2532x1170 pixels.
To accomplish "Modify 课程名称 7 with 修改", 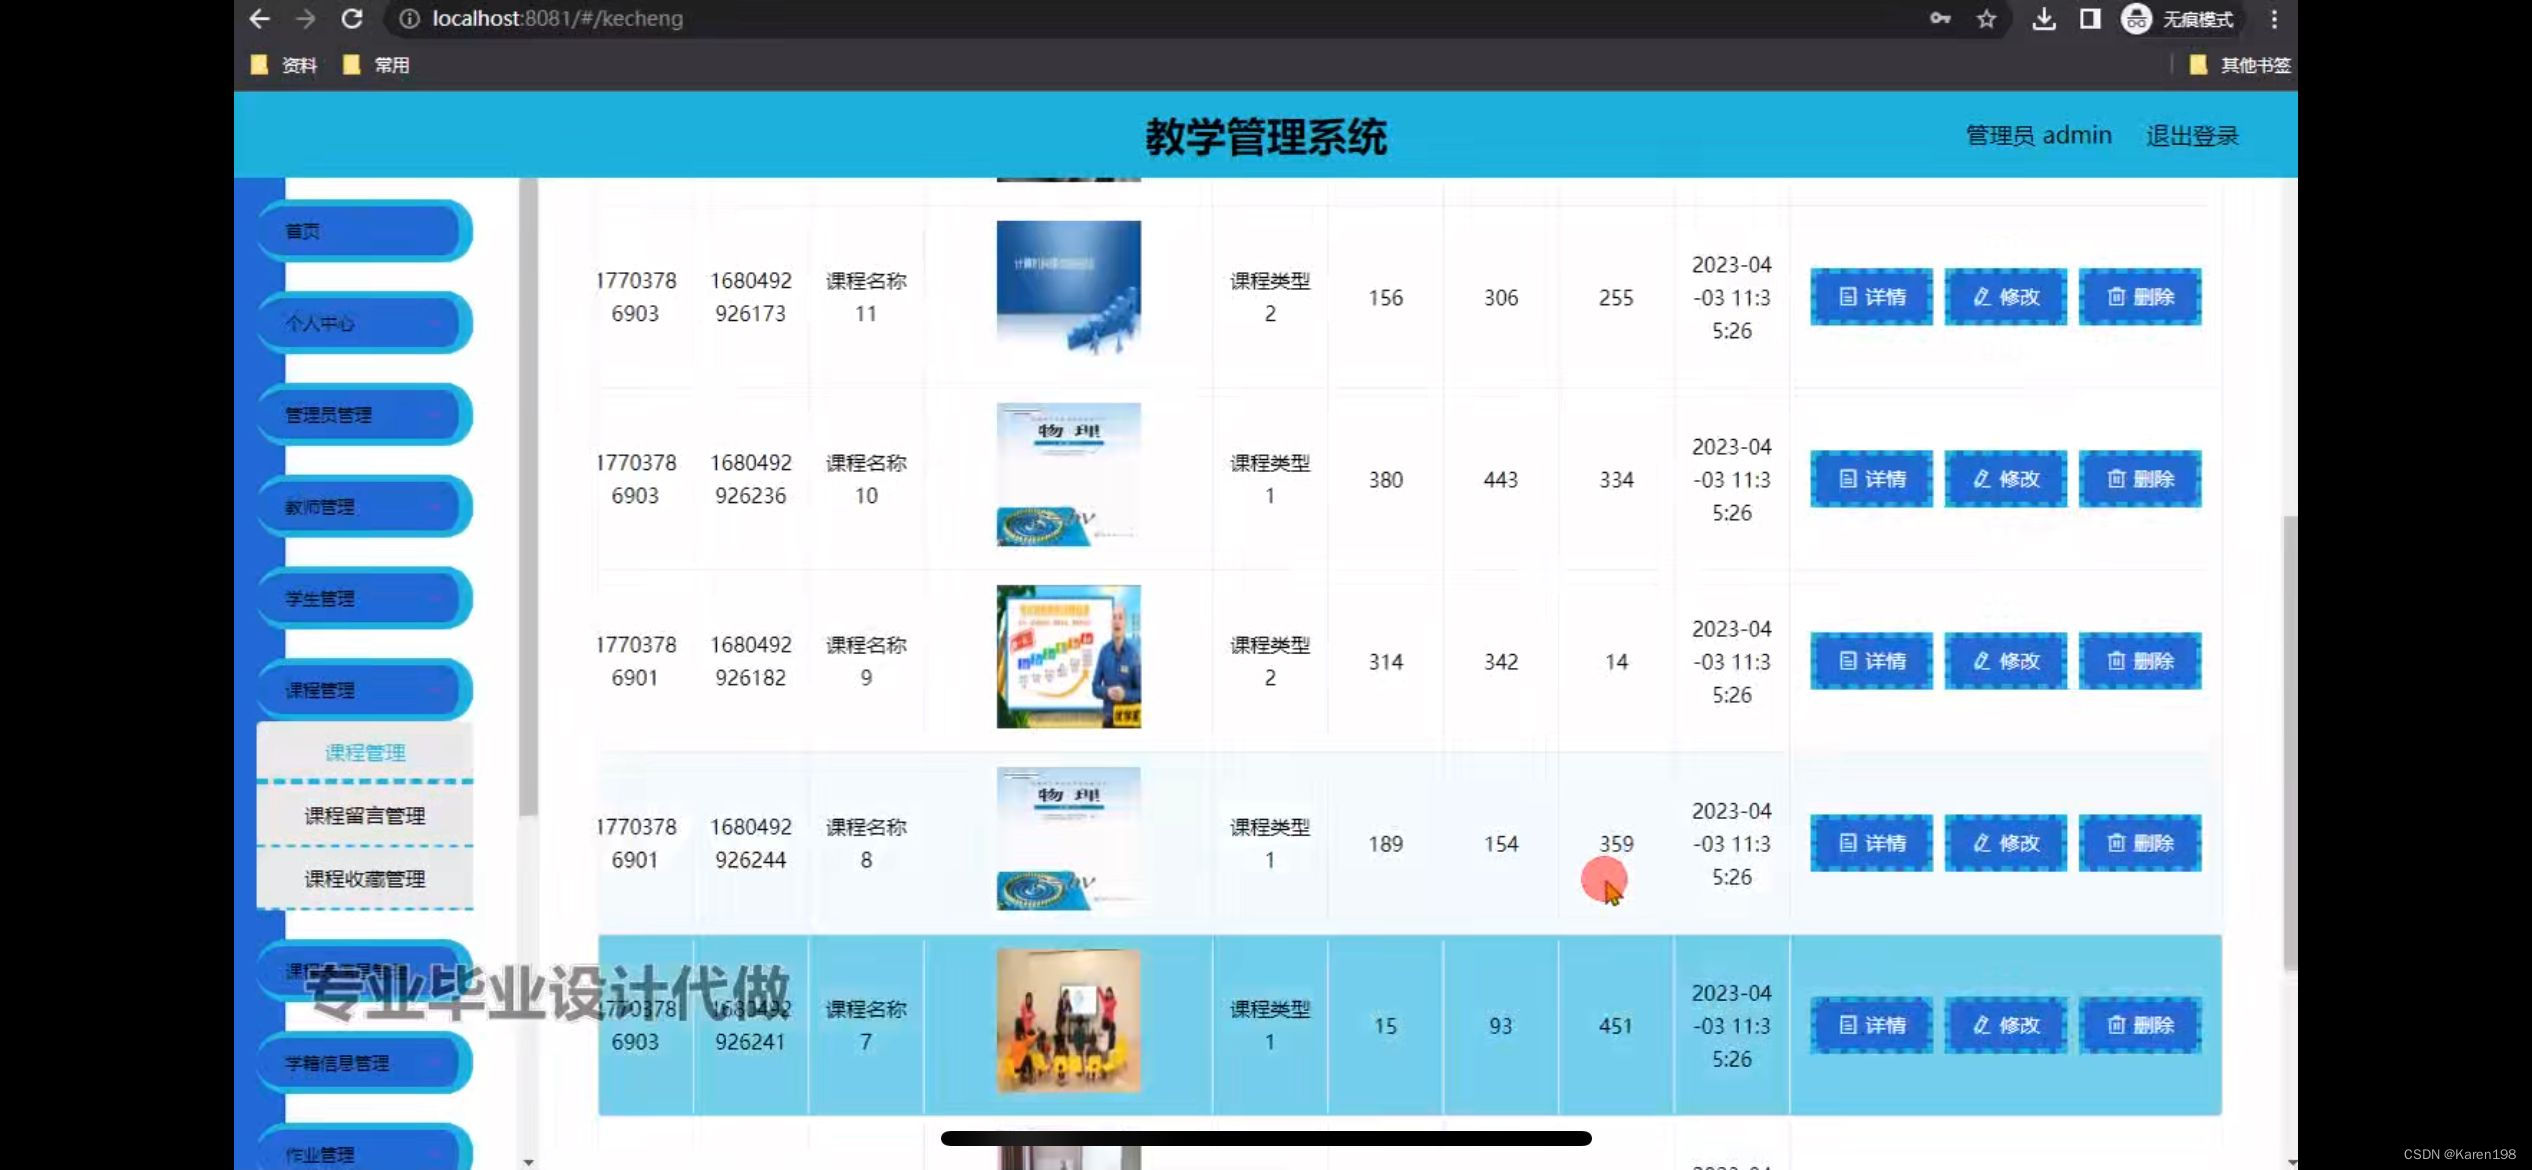I will 2005,1025.
